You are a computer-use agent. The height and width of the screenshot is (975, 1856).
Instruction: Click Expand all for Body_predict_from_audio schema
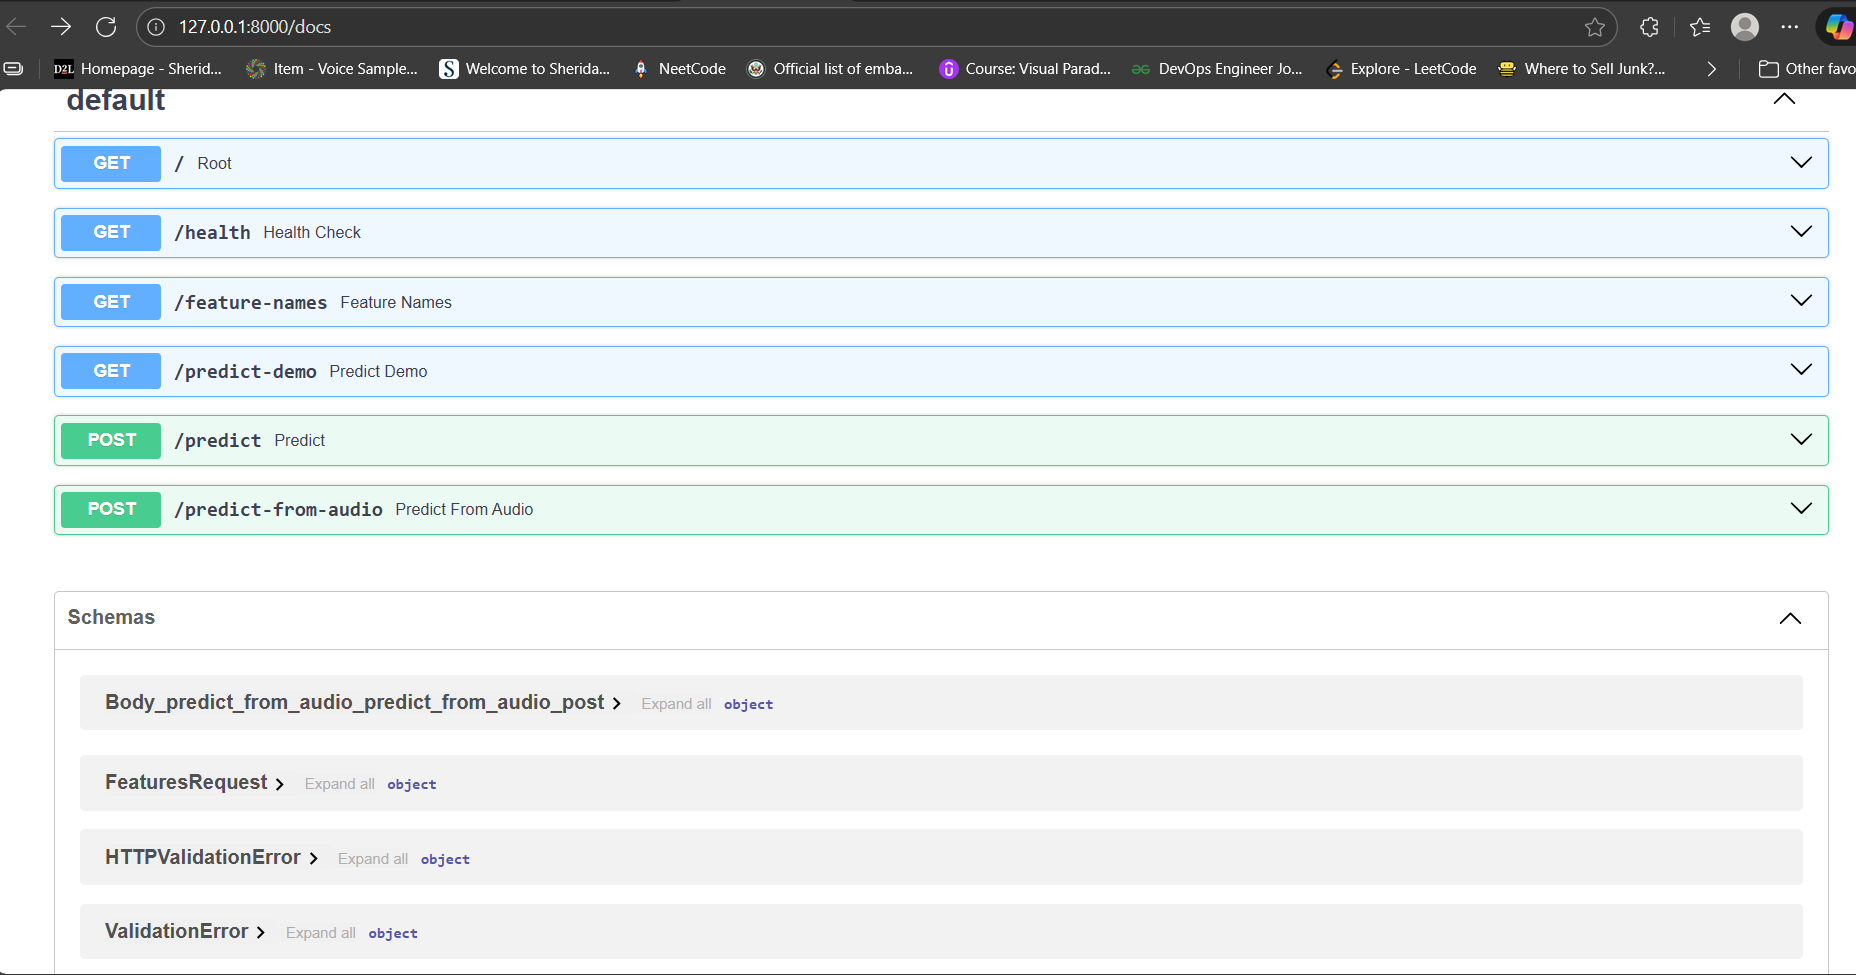[676, 704]
